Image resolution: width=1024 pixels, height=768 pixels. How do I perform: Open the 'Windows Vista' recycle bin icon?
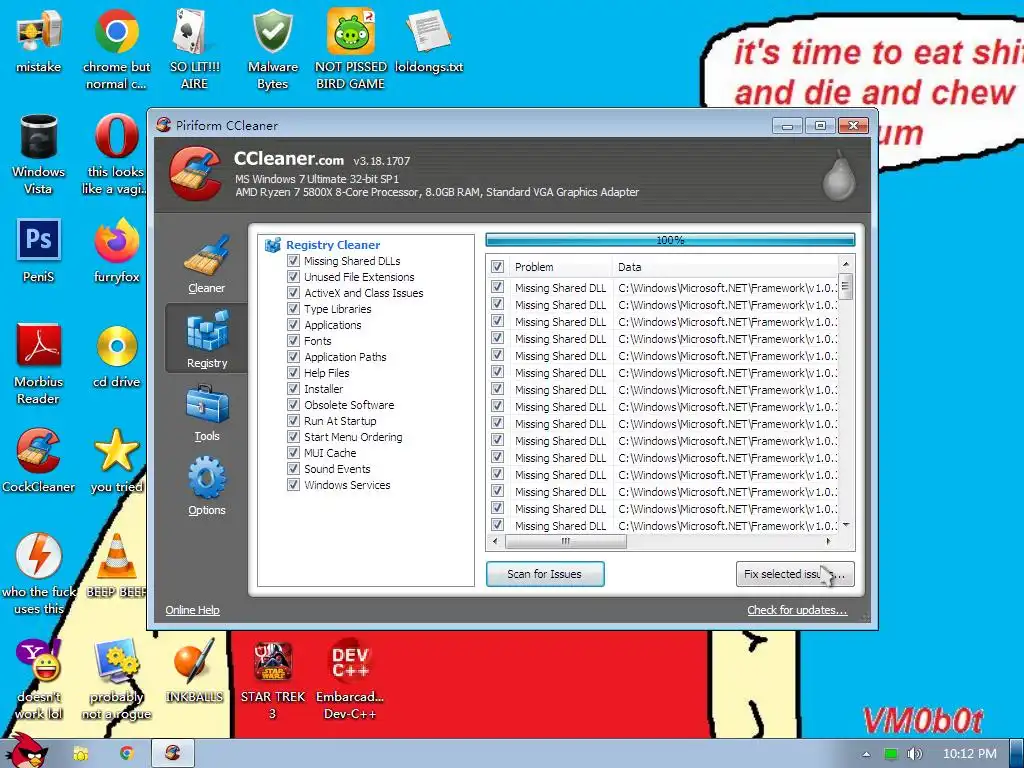tap(39, 155)
